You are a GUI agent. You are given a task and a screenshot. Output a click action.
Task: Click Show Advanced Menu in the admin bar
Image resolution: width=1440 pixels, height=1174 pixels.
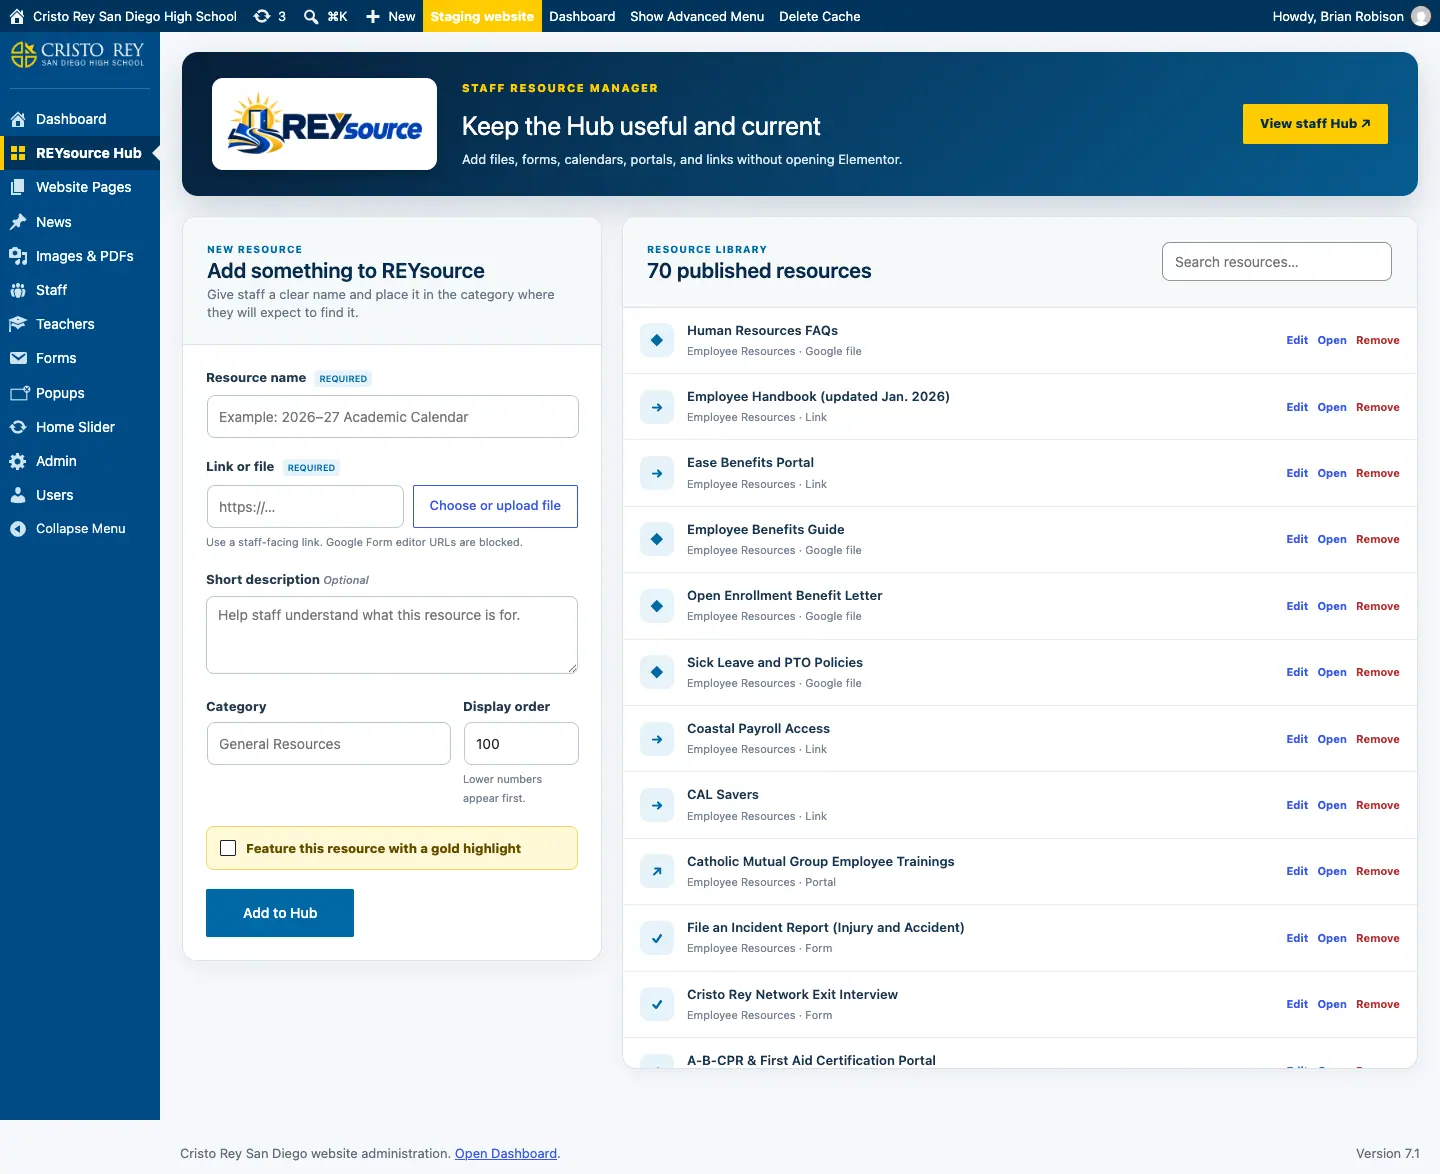tap(697, 16)
